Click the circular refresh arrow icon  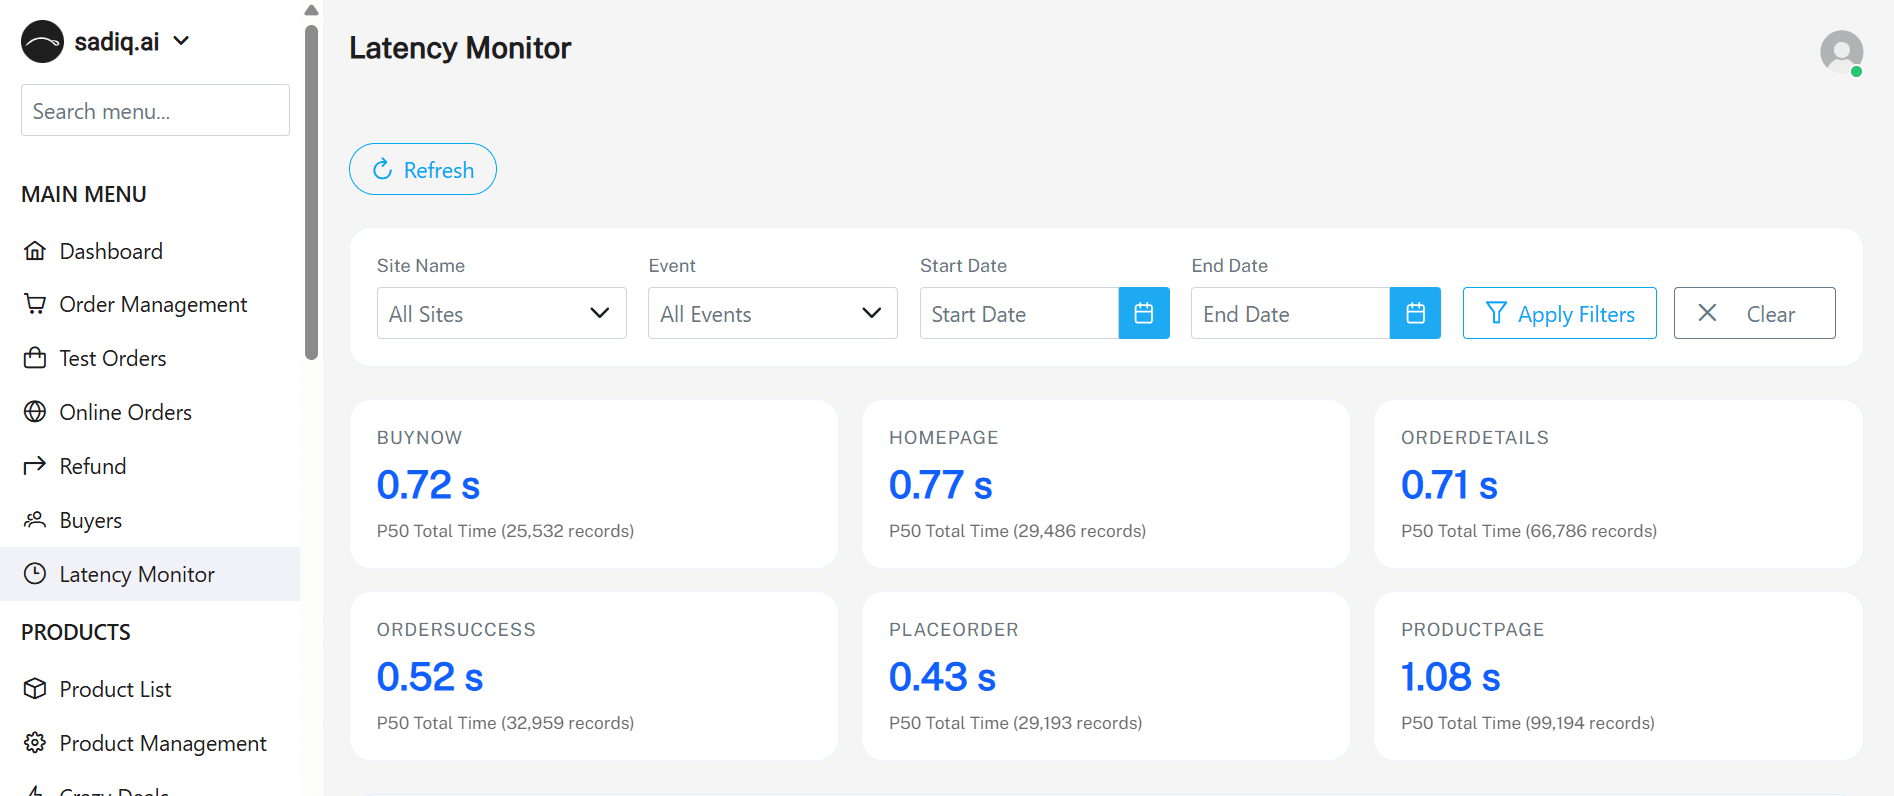point(382,169)
